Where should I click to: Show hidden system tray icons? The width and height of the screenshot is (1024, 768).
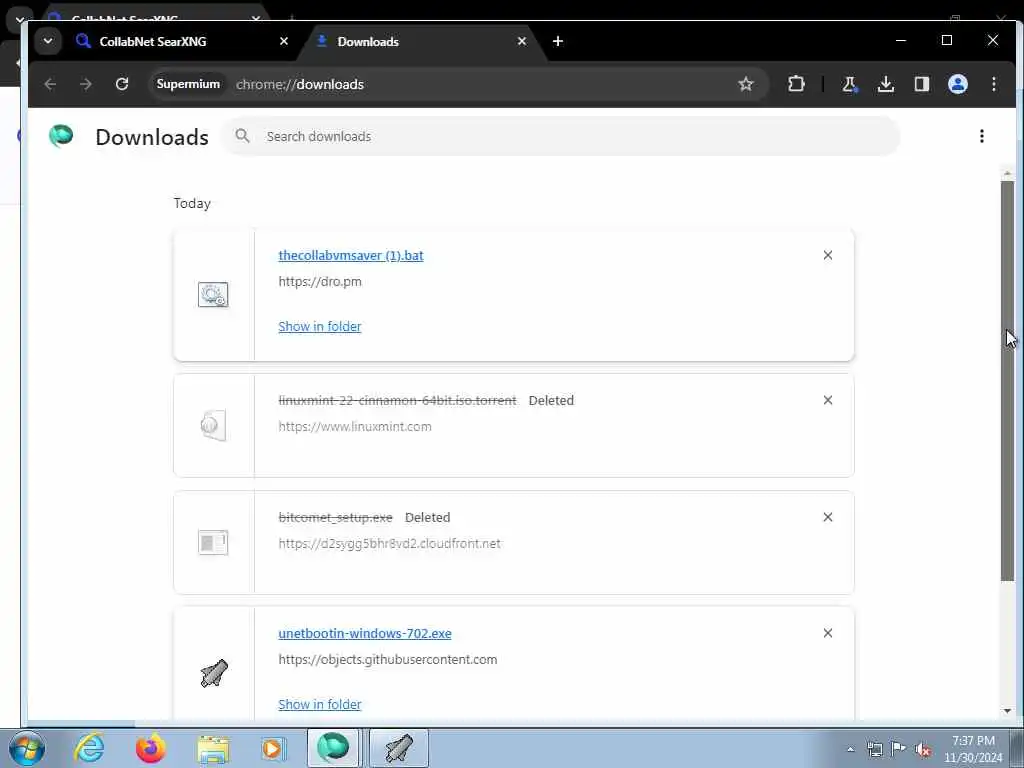[850, 749]
